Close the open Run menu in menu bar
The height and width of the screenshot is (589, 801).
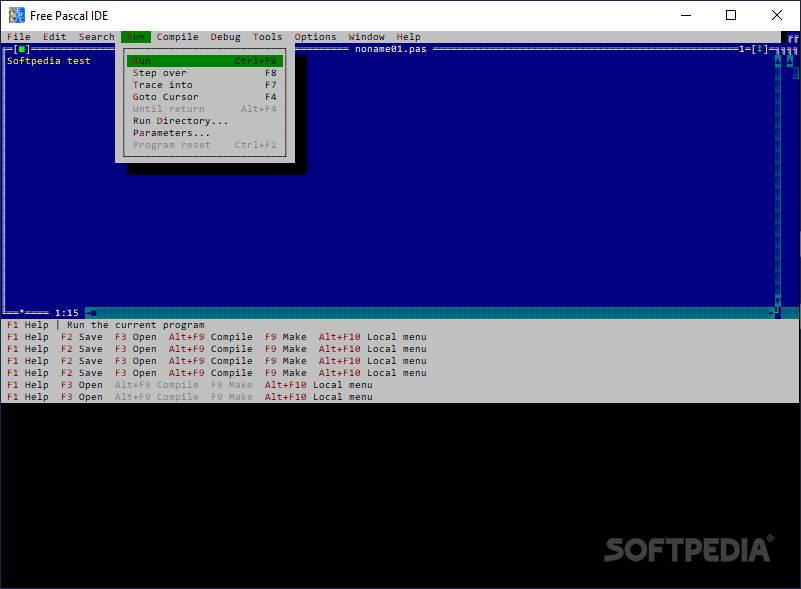(x=136, y=37)
